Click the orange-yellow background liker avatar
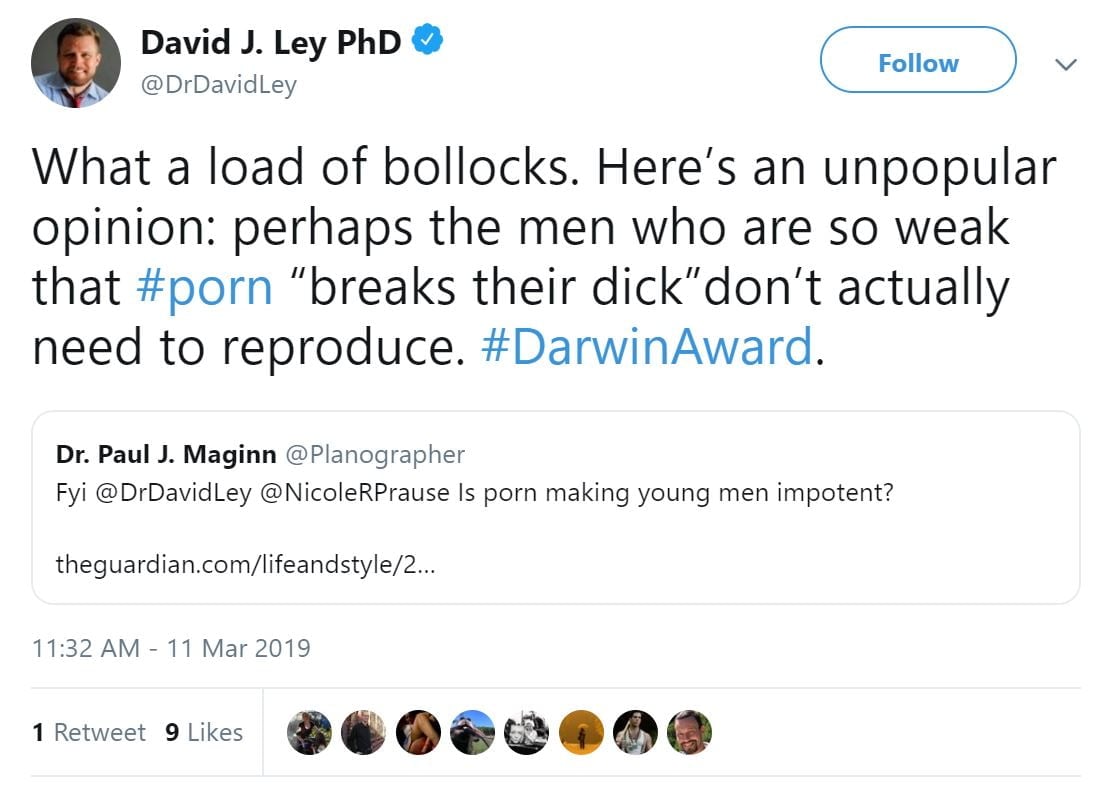Viewport: 1098px width, 786px height. pyautogui.click(x=580, y=732)
